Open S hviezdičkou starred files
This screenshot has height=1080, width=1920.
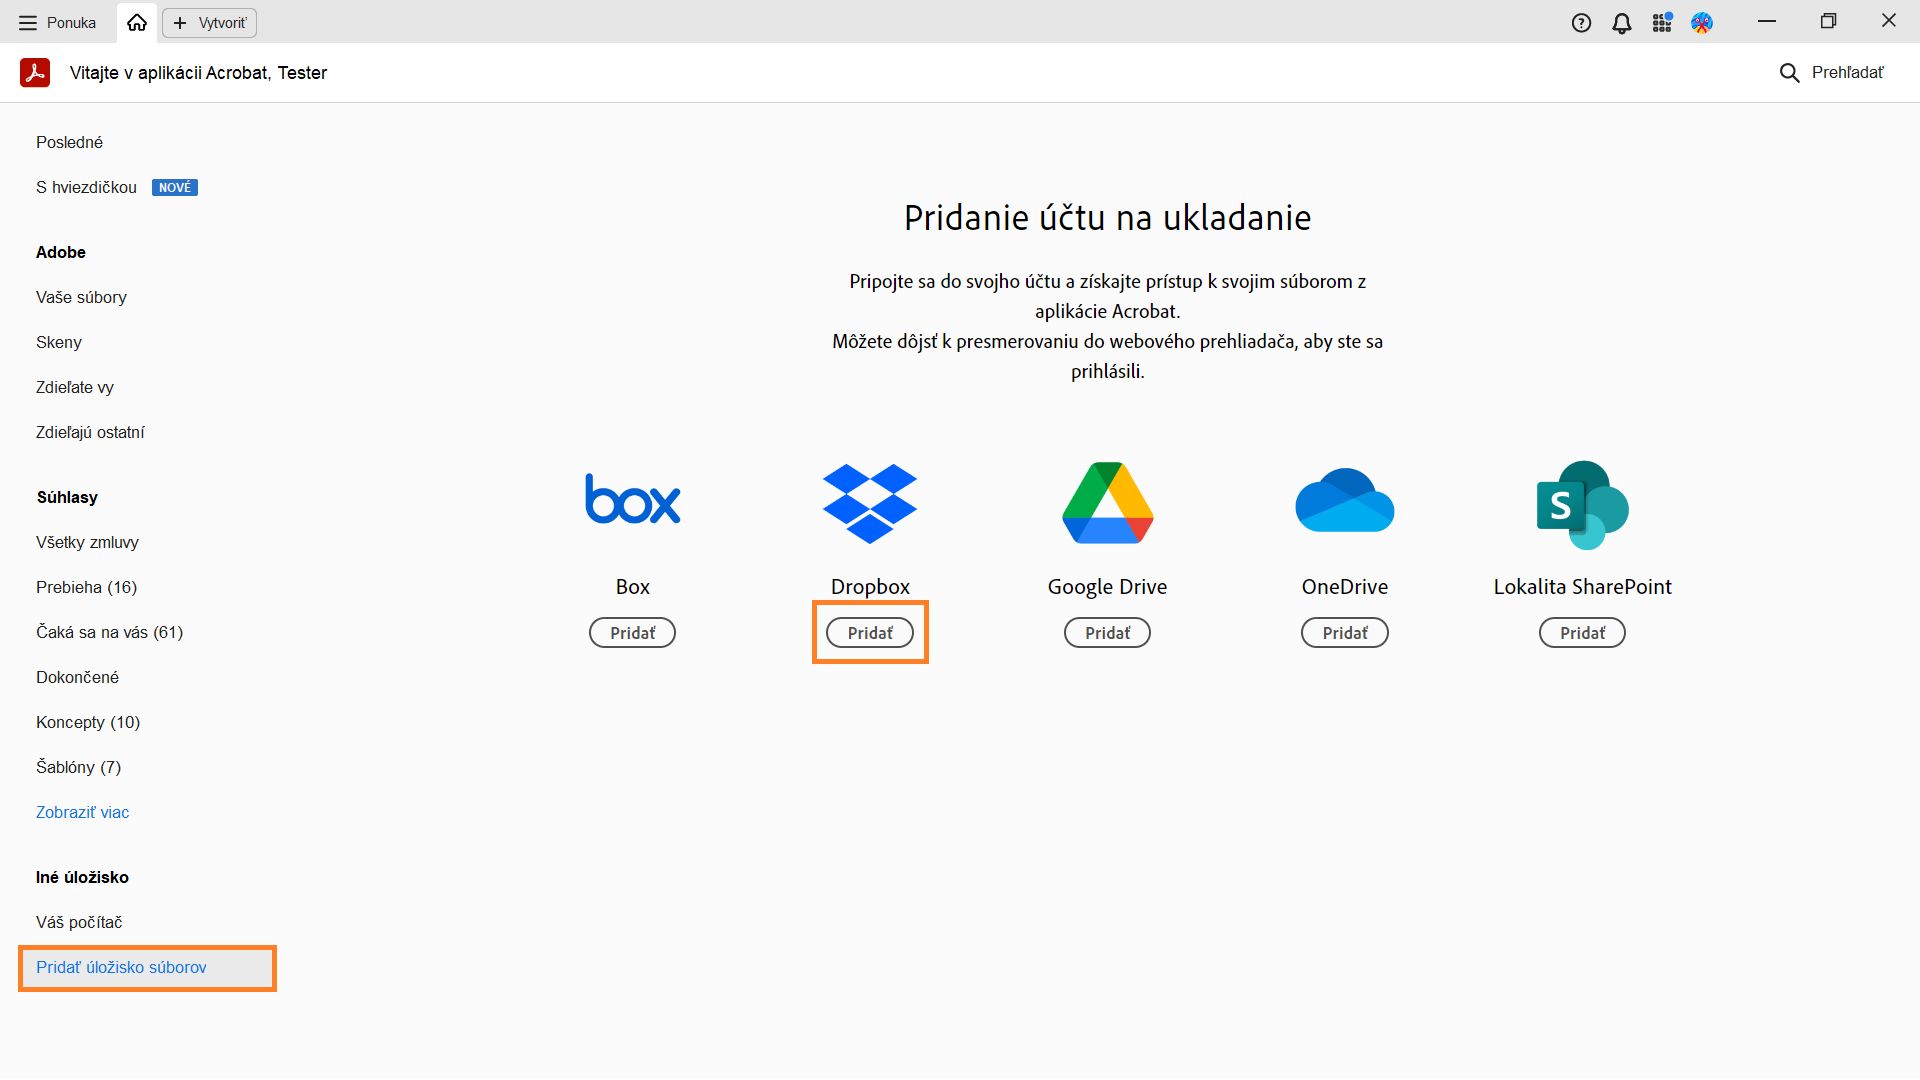86,187
